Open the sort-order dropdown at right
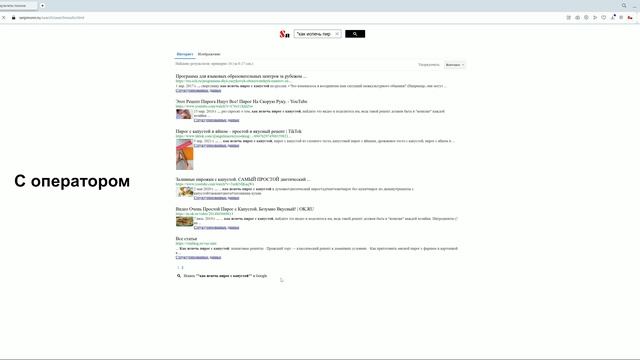The height and width of the screenshot is (360, 640). tap(454, 65)
